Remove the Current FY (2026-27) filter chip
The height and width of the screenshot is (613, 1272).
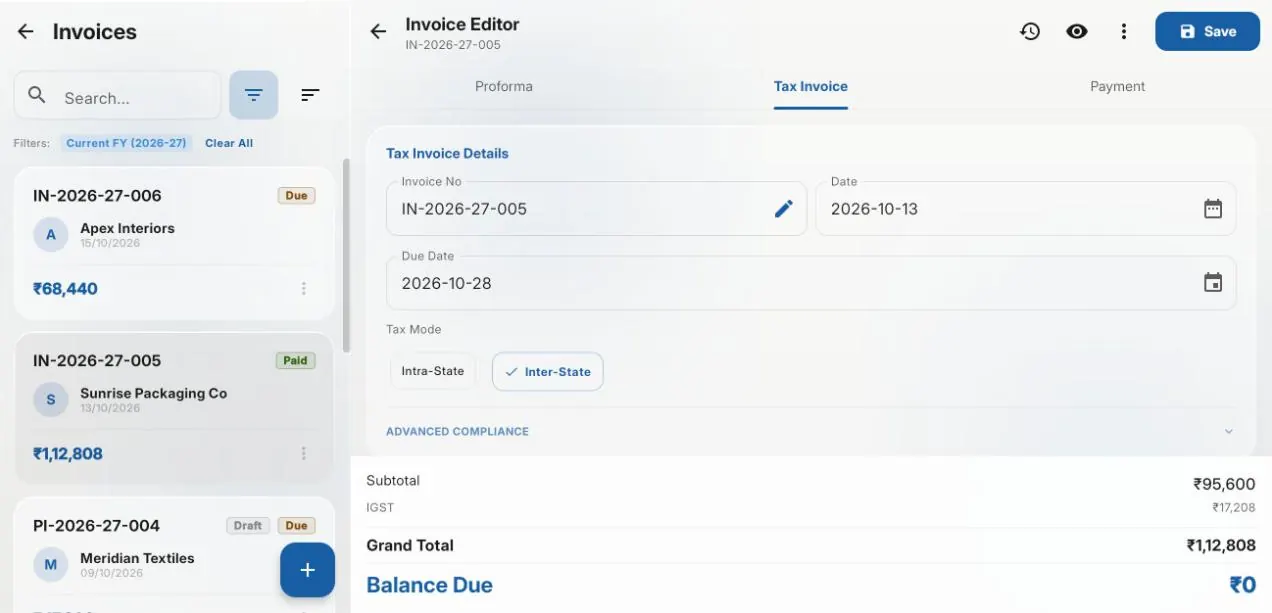pos(126,143)
